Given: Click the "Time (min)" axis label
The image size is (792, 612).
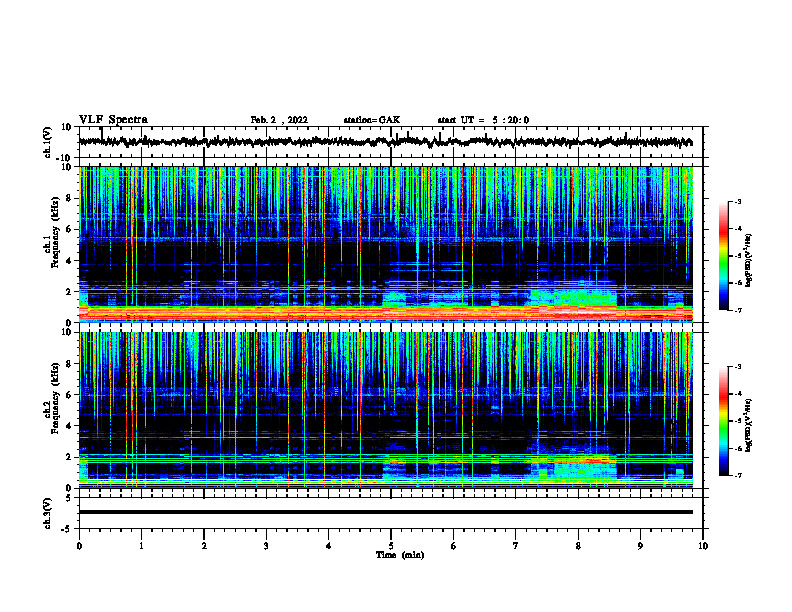Looking at the screenshot, I should (400, 555).
